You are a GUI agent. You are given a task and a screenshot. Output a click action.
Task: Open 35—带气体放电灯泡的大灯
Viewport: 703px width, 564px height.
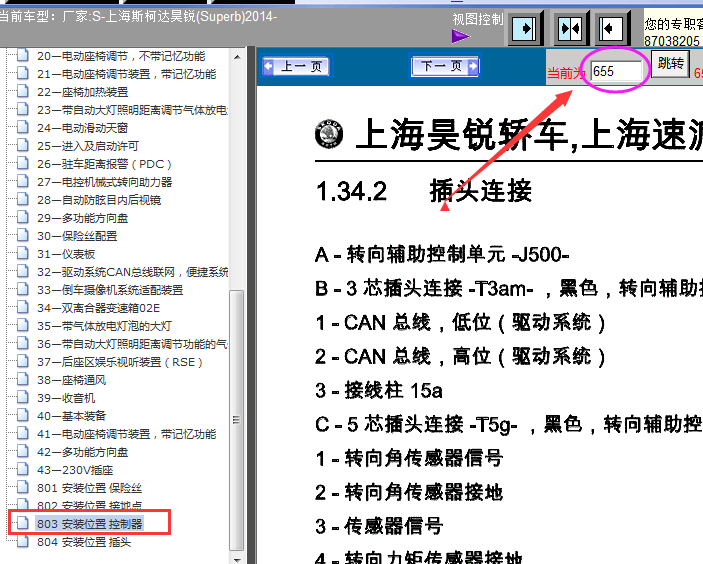click(104, 326)
